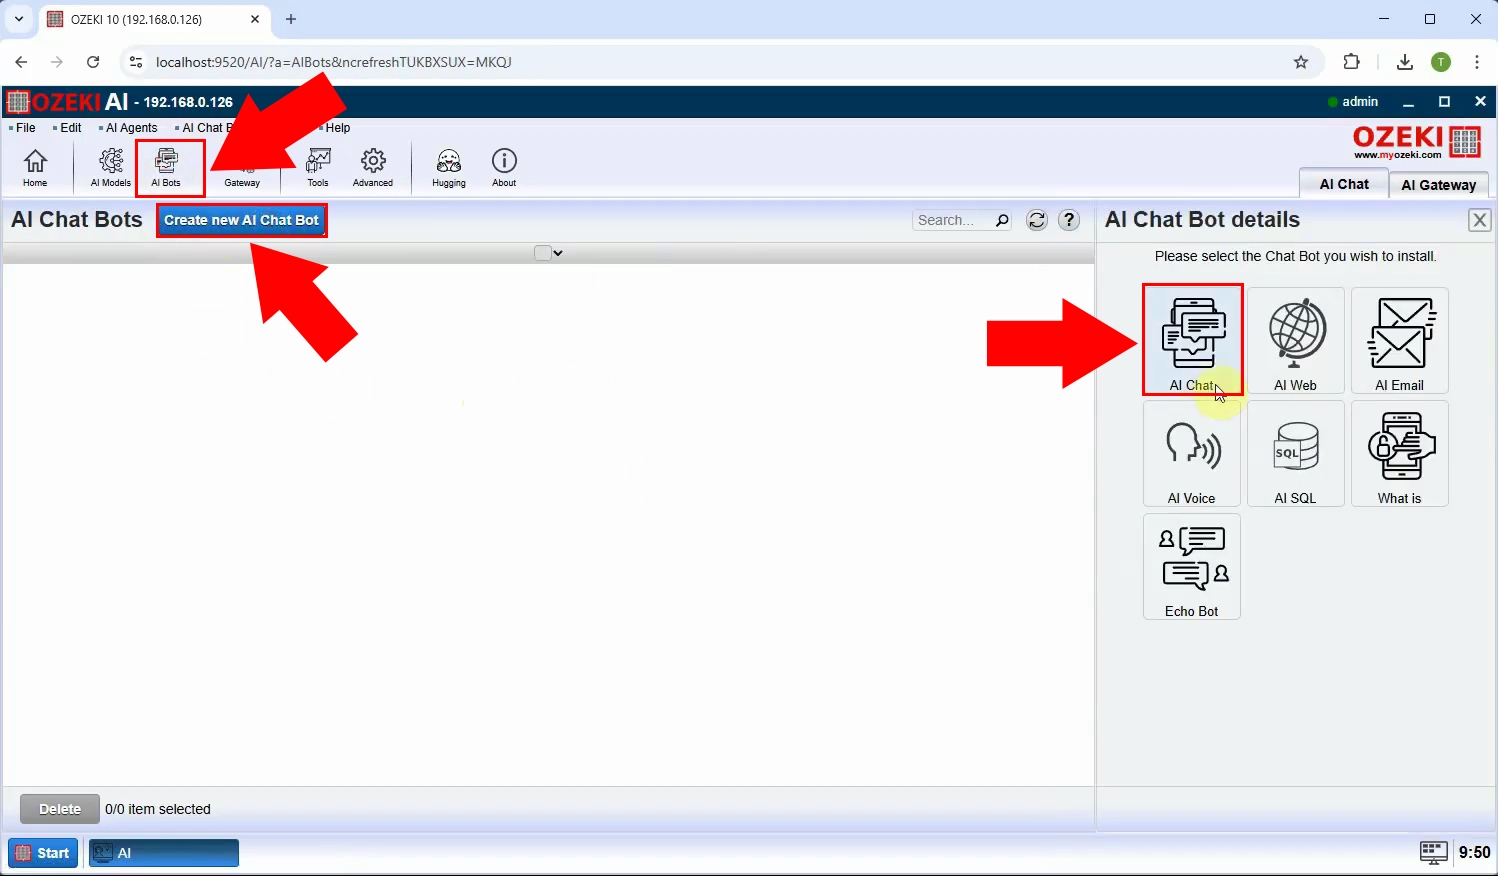Screen dimensions: 1498x876
Task: Open the Tools toolbar icon
Action: click(318, 167)
